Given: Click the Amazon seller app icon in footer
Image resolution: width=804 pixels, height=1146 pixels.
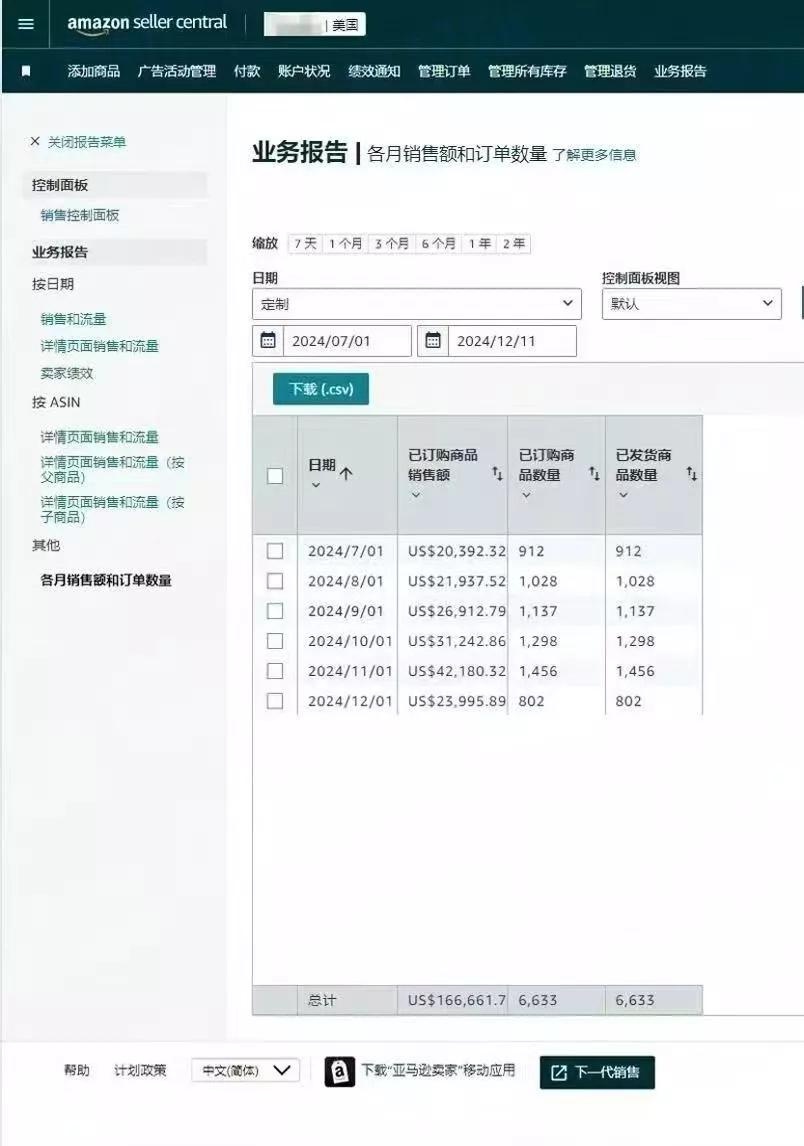Looking at the screenshot, I should pyautogui.click(x=340, y=1071).
